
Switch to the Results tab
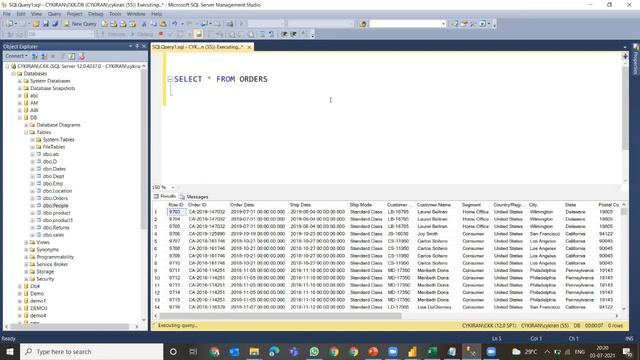pos(164,196)
